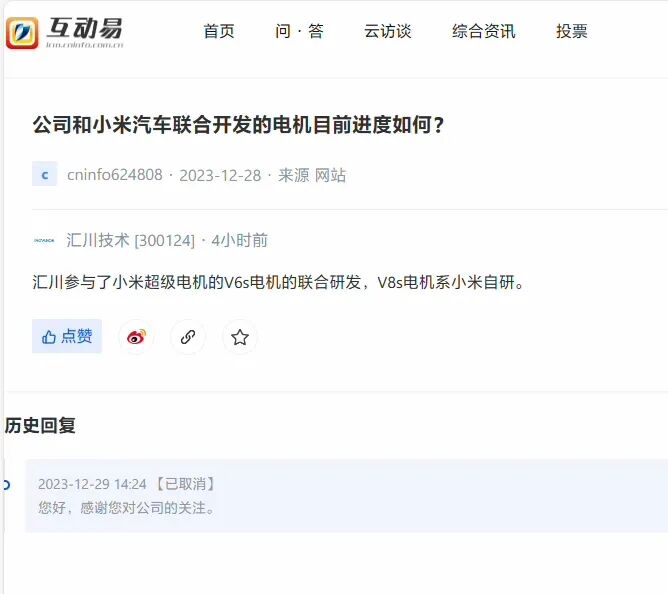Click the answer text about V6s电机

[279, 282]
